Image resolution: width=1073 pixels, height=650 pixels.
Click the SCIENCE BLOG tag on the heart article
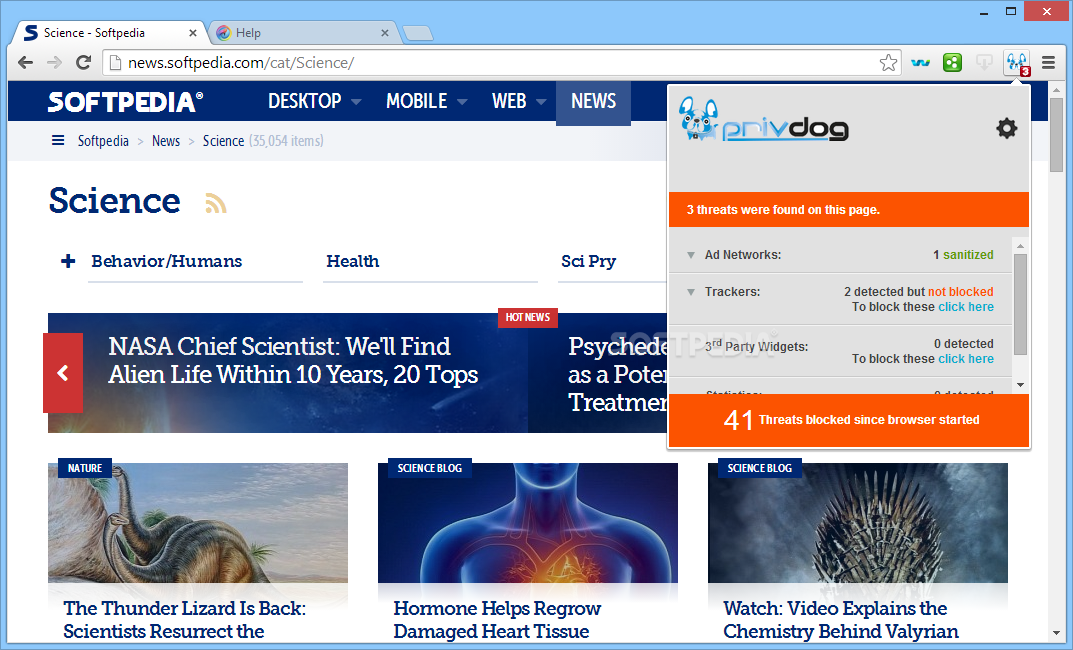[x=430, y=469]
